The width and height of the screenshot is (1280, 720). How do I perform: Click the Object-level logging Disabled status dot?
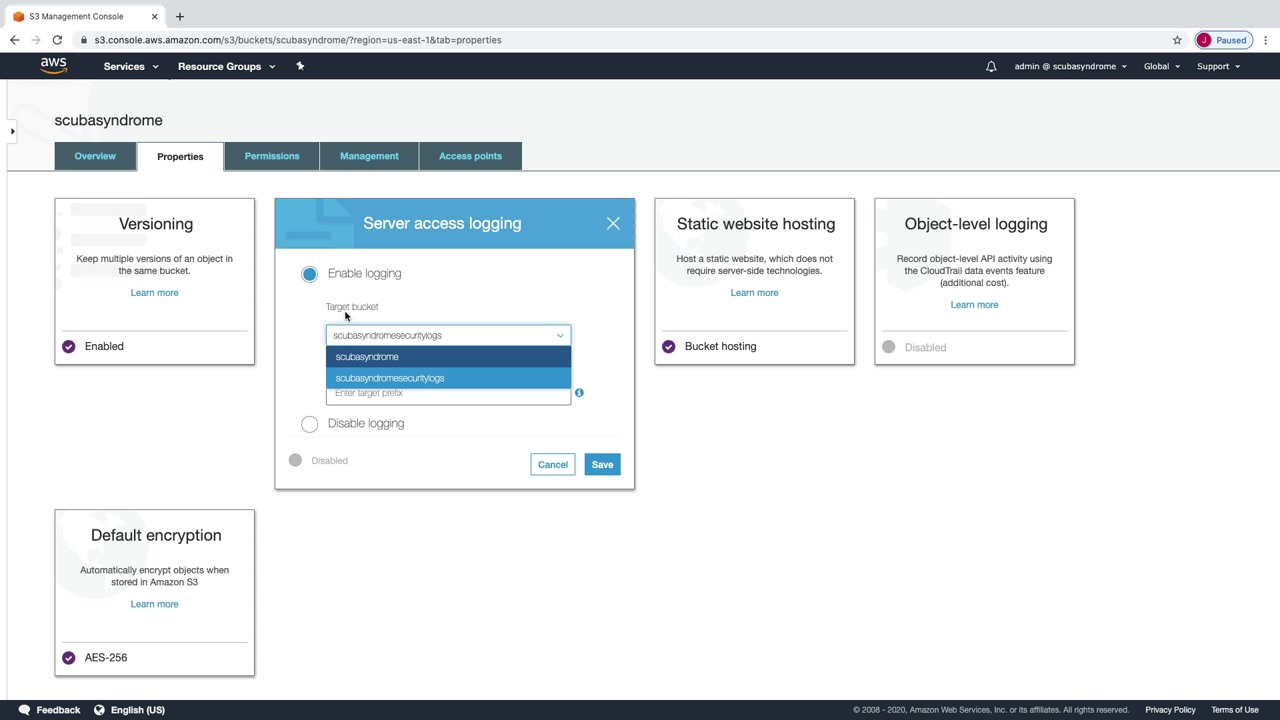(x=889, y=347)
